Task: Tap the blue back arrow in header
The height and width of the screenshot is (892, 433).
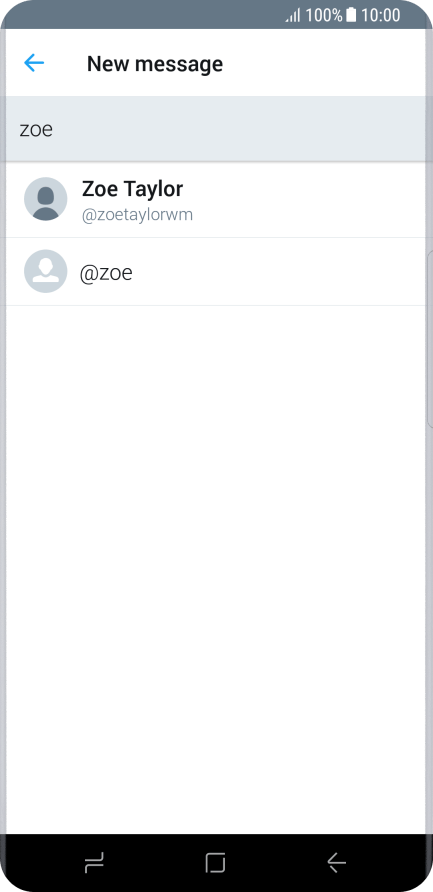Action: click(x=34, y=63)
